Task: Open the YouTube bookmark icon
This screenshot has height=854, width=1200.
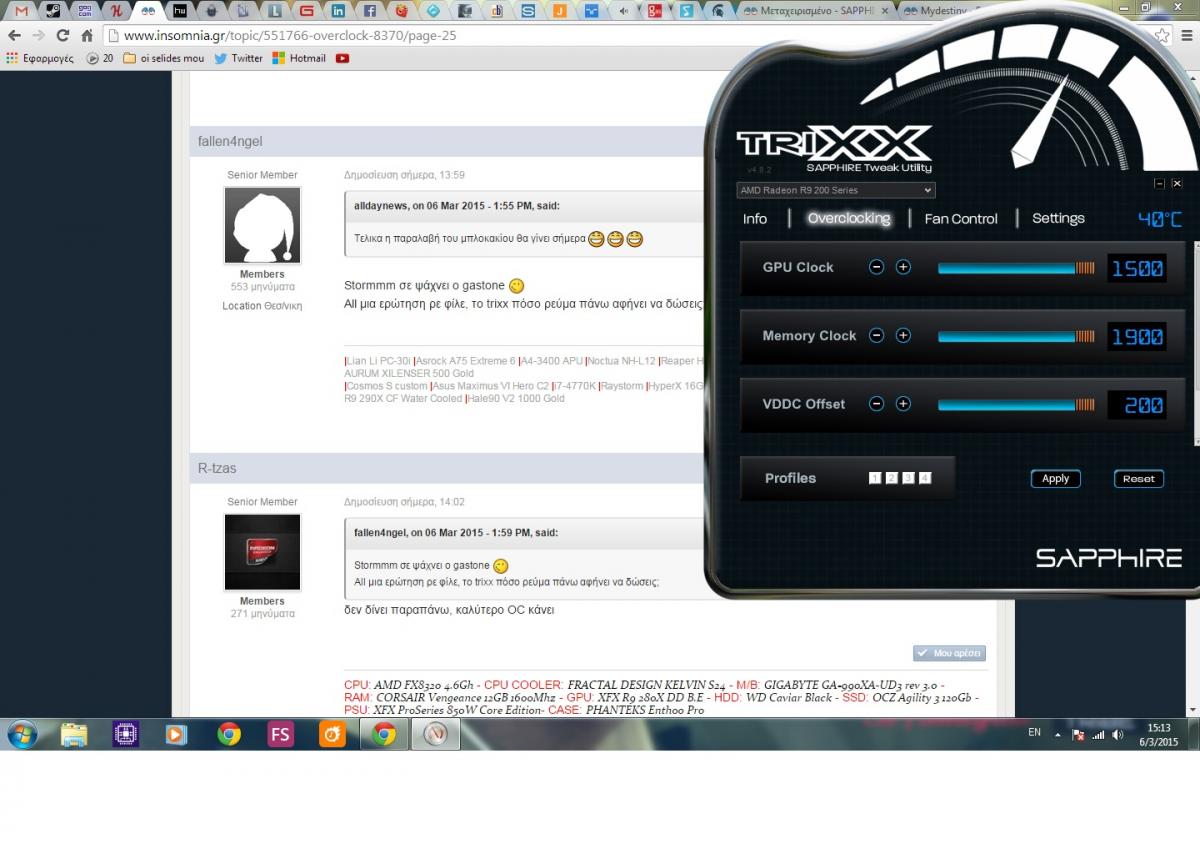Action: tap(343, 58)
